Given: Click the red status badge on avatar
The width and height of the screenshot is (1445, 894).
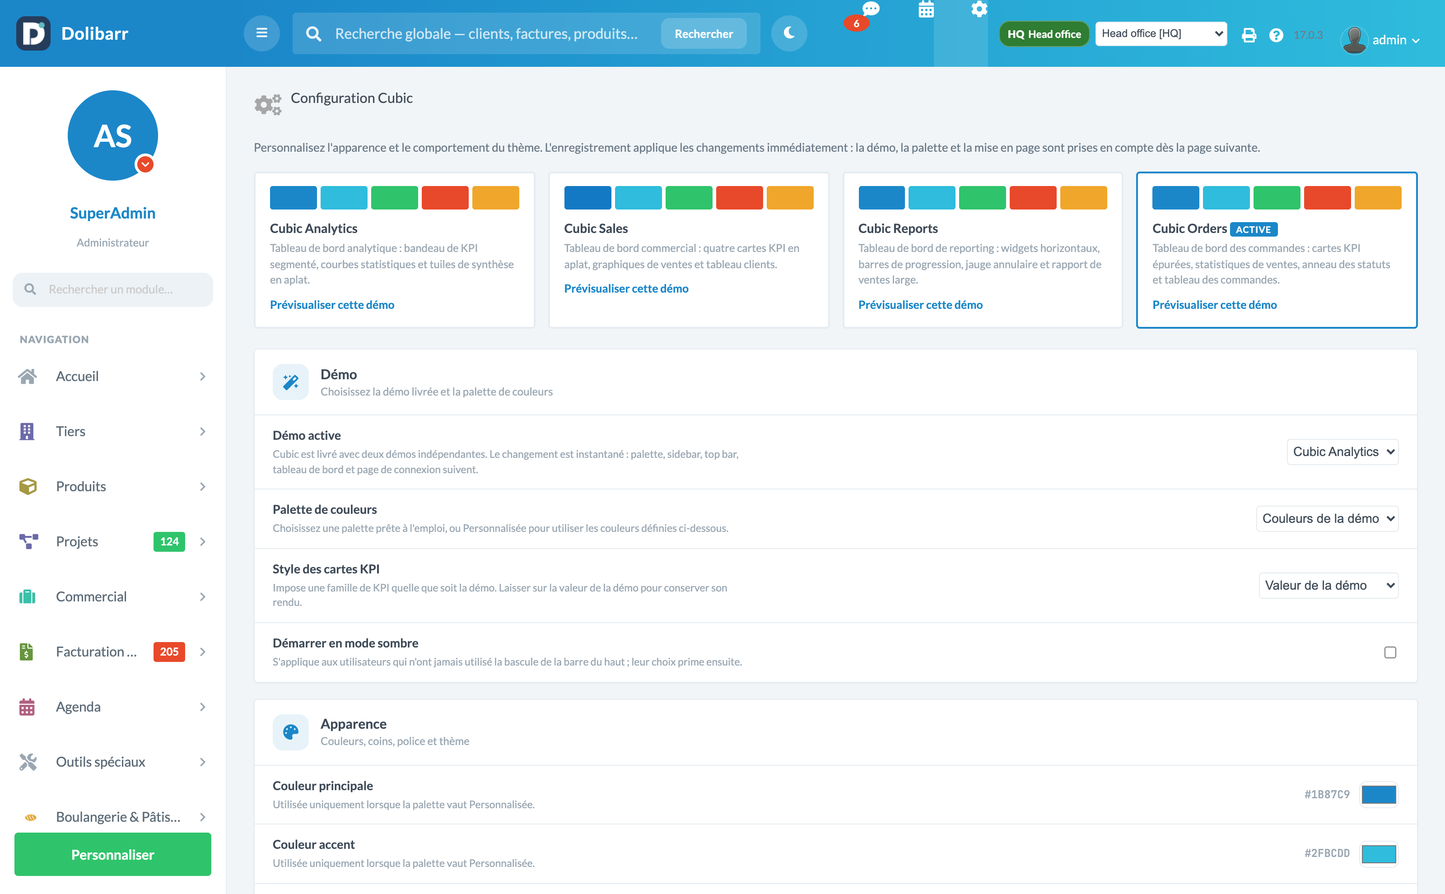Looking at the screenshot, I should [x=146, y=164].
